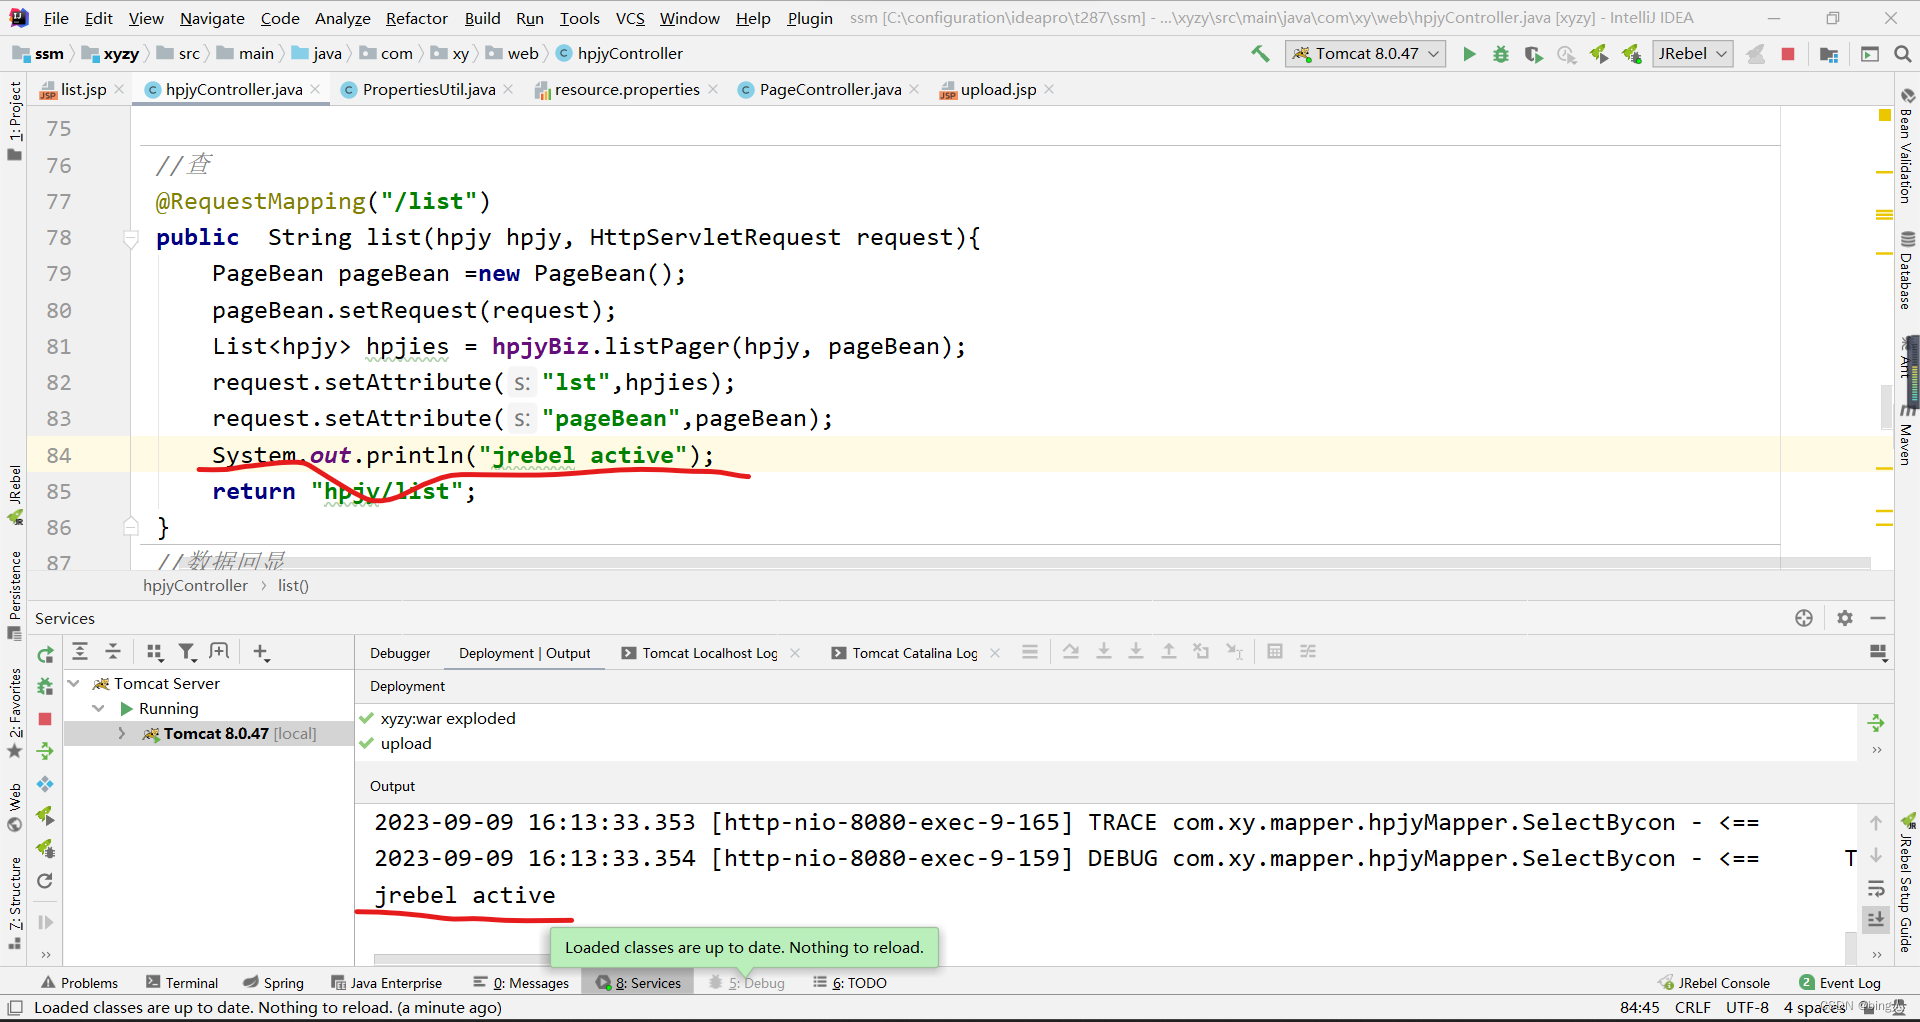Open the Terminal tool window button

182,983
